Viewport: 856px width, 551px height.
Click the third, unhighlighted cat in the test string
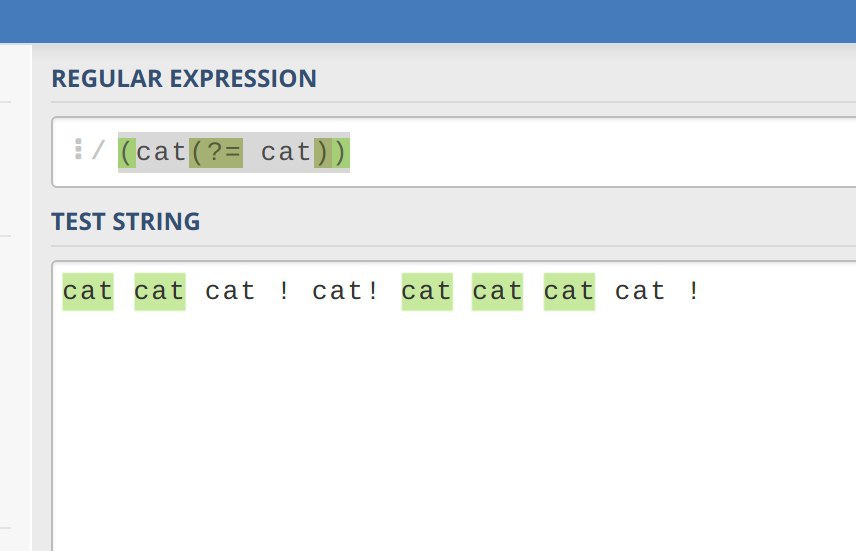tap(231, 291)
